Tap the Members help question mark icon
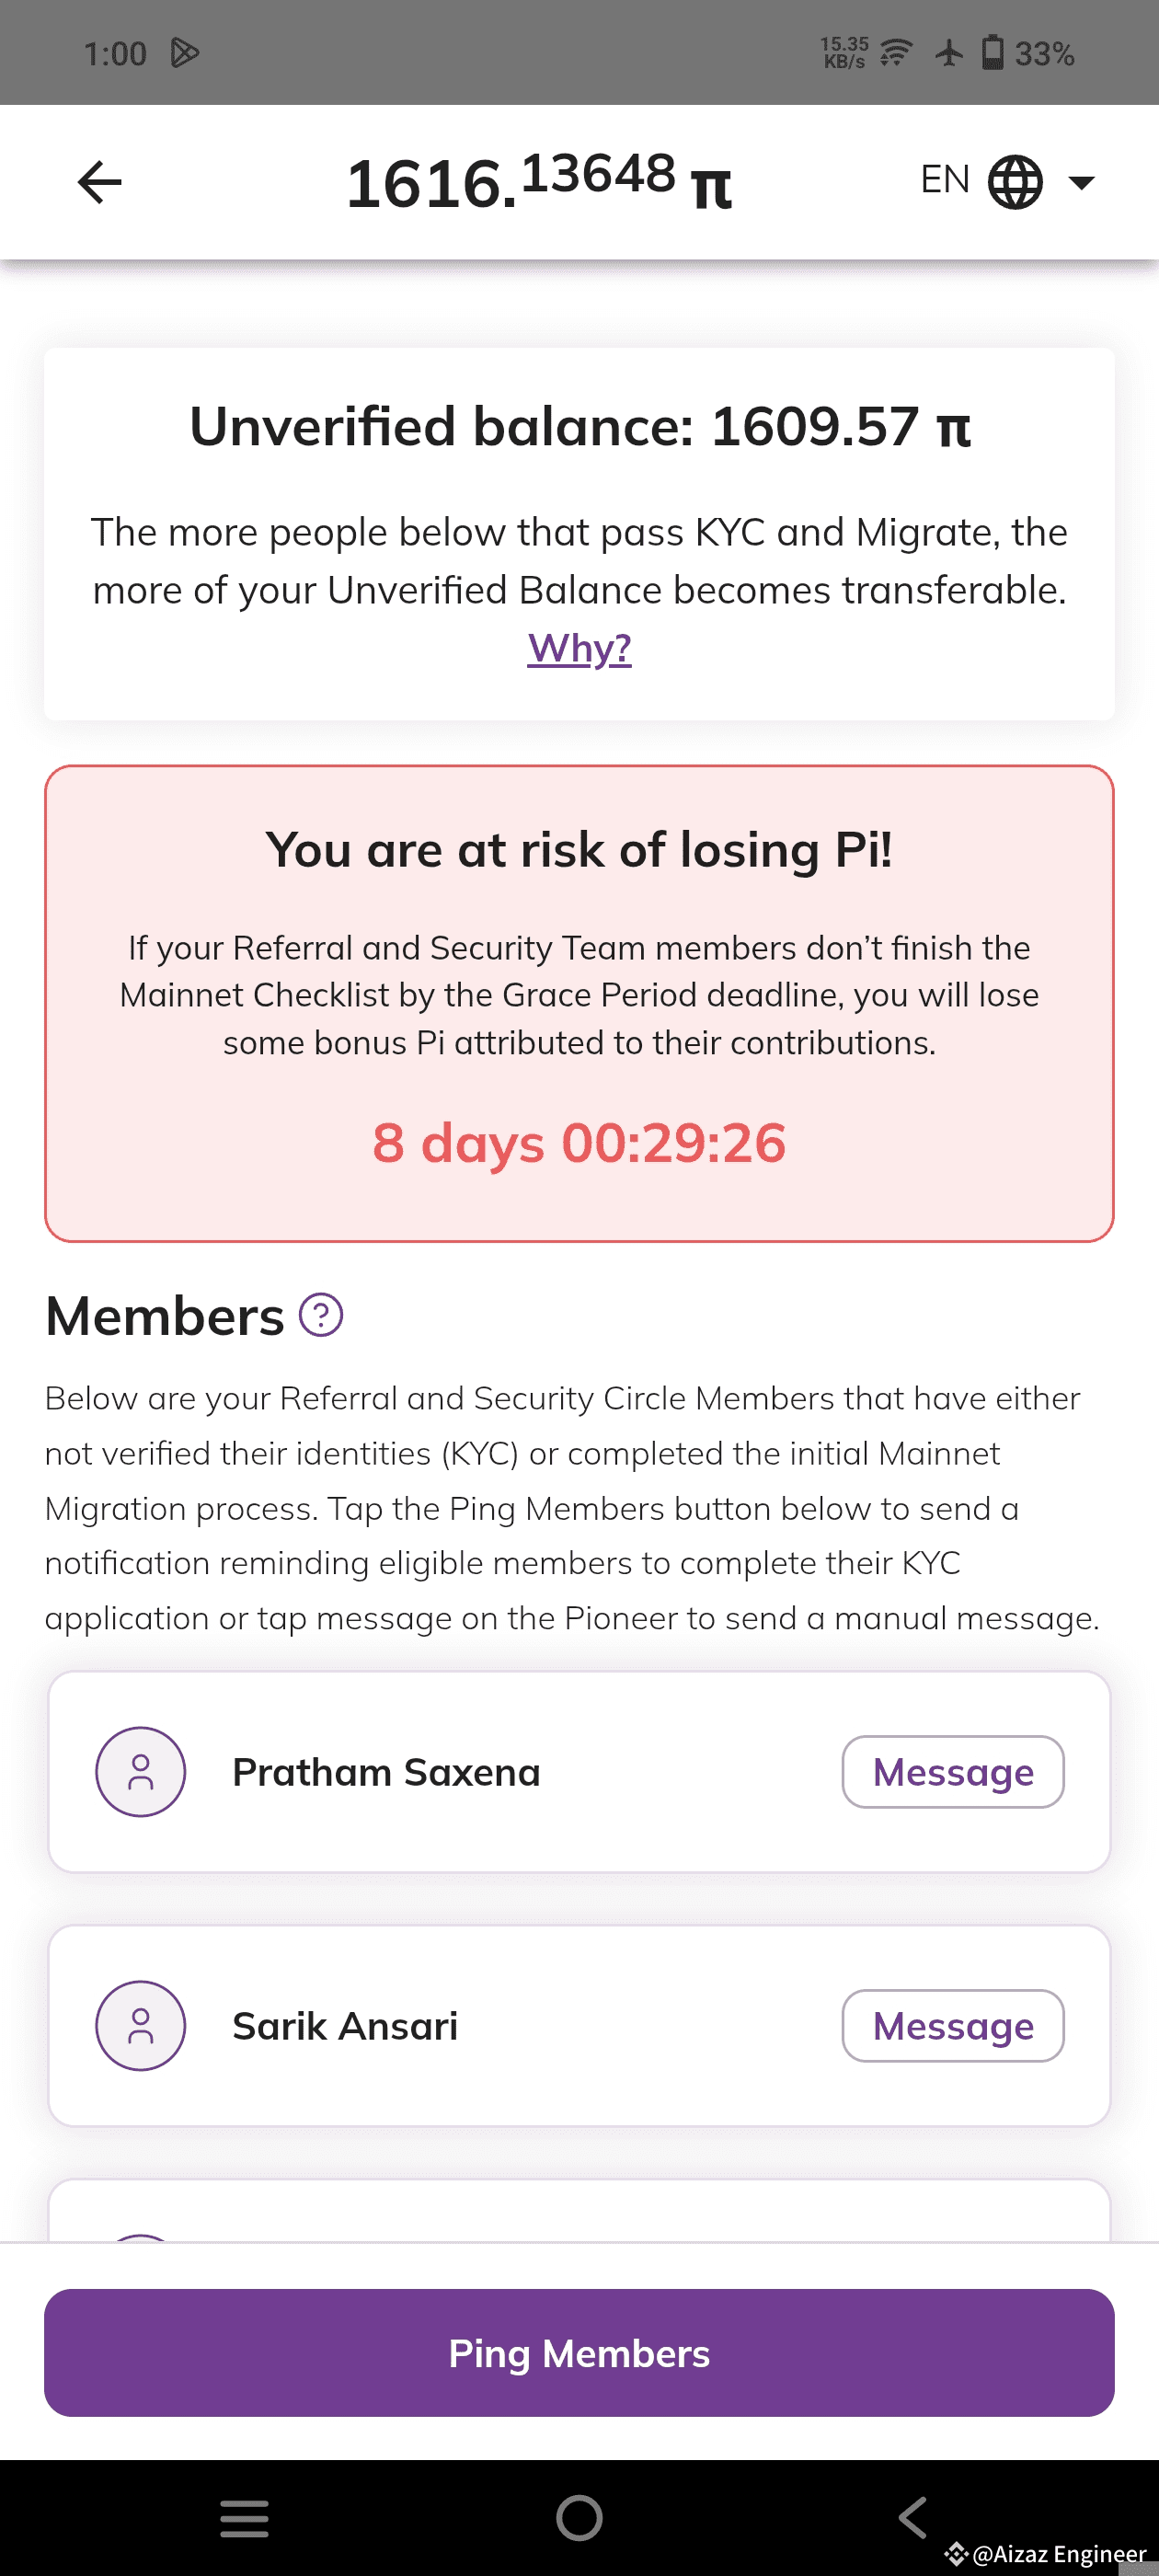Viewport: 1159px width, 2576px height. (321, 1315)
